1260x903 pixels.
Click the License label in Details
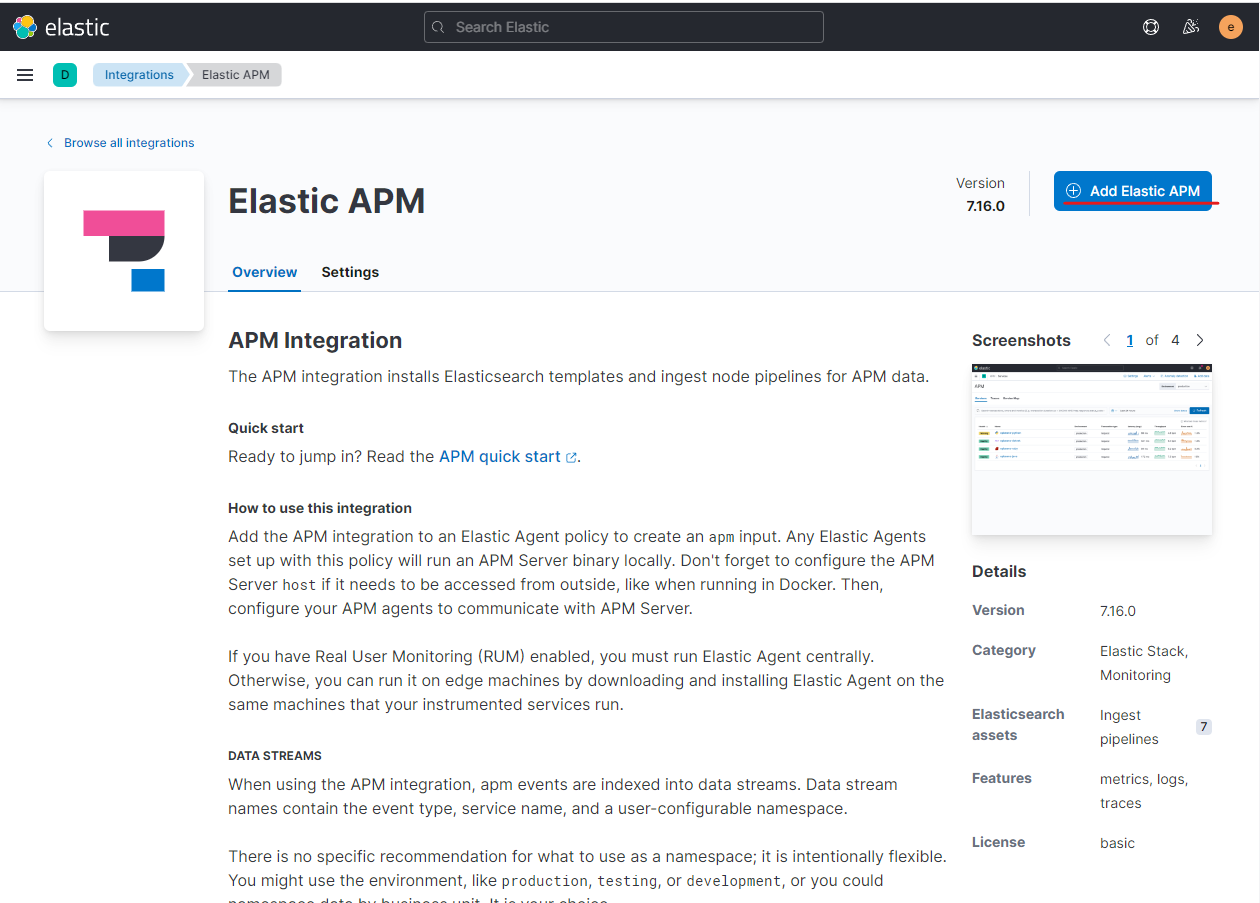coord(998,842)
